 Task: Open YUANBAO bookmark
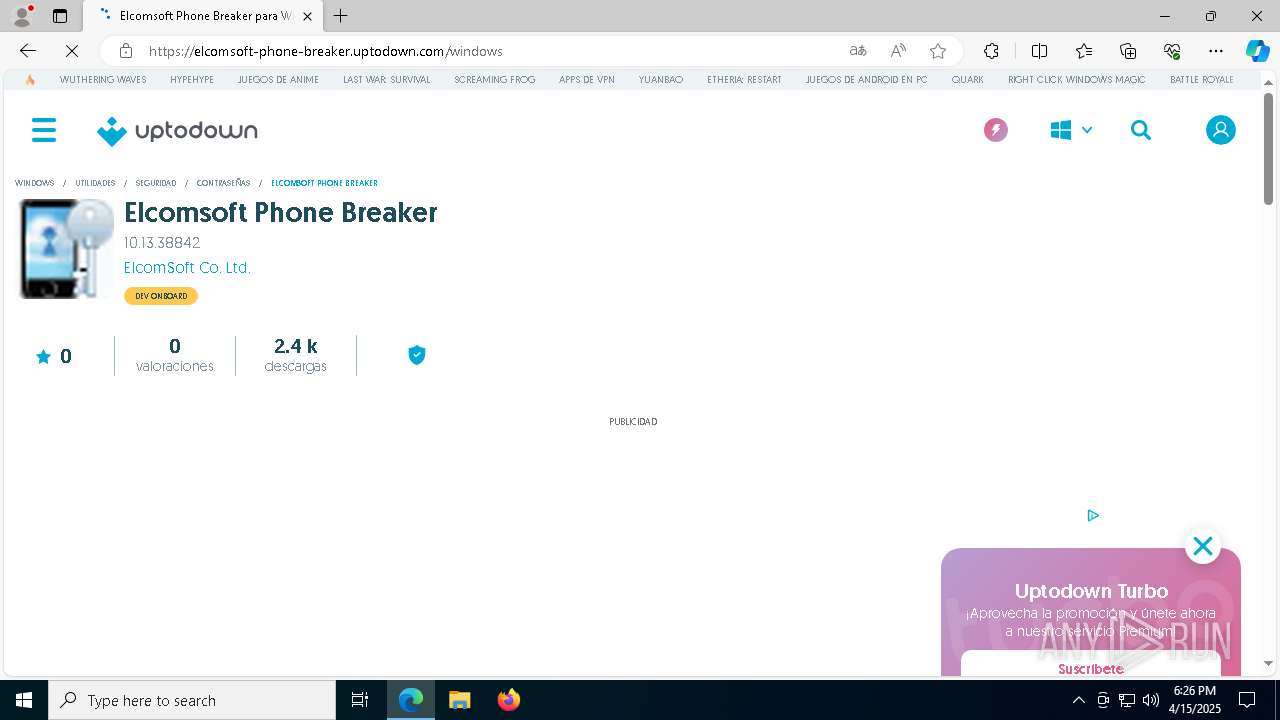point(661,79)
